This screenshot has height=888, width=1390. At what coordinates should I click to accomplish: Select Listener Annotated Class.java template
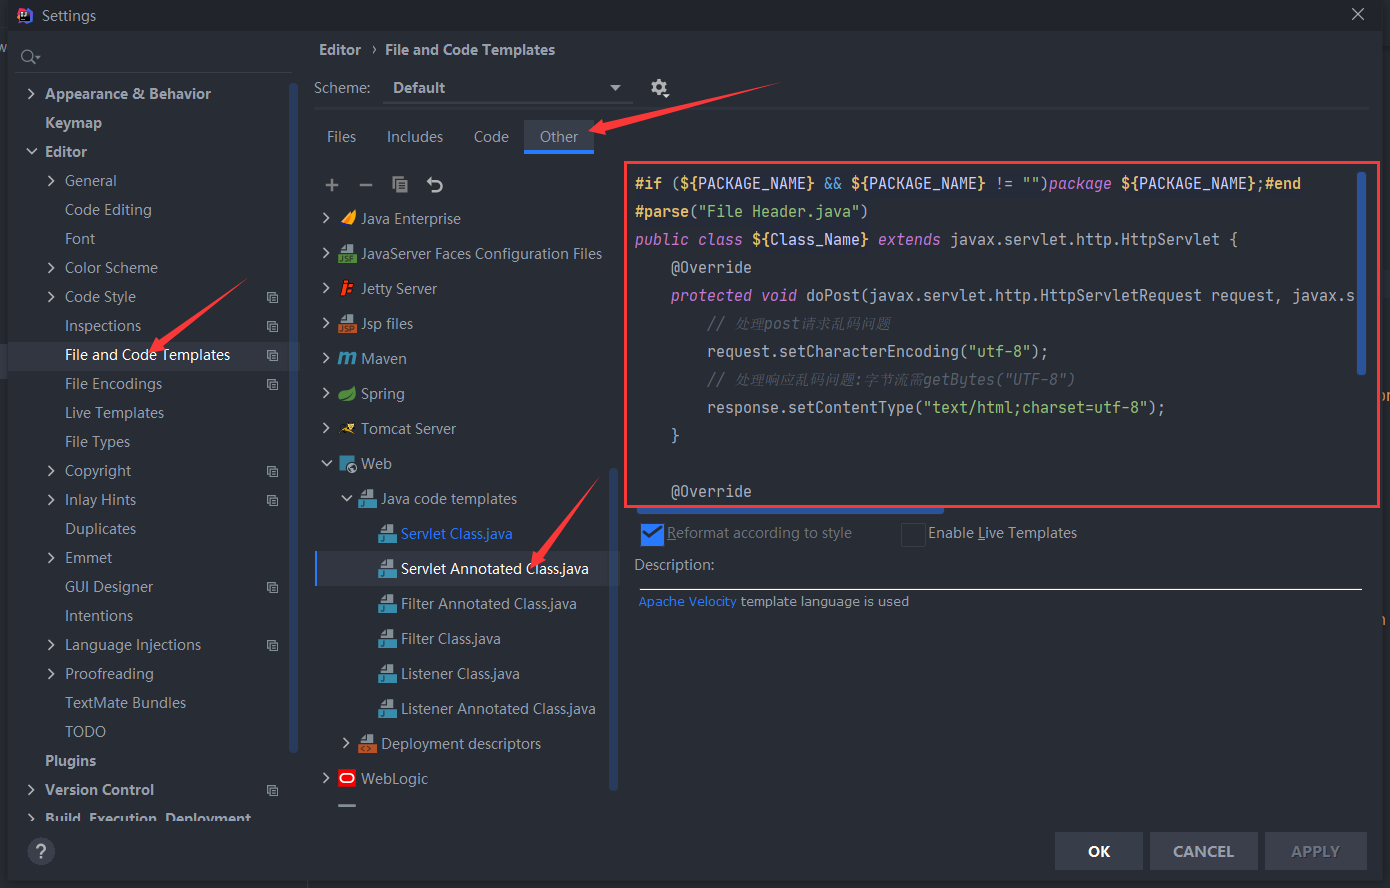coord(498,709)
